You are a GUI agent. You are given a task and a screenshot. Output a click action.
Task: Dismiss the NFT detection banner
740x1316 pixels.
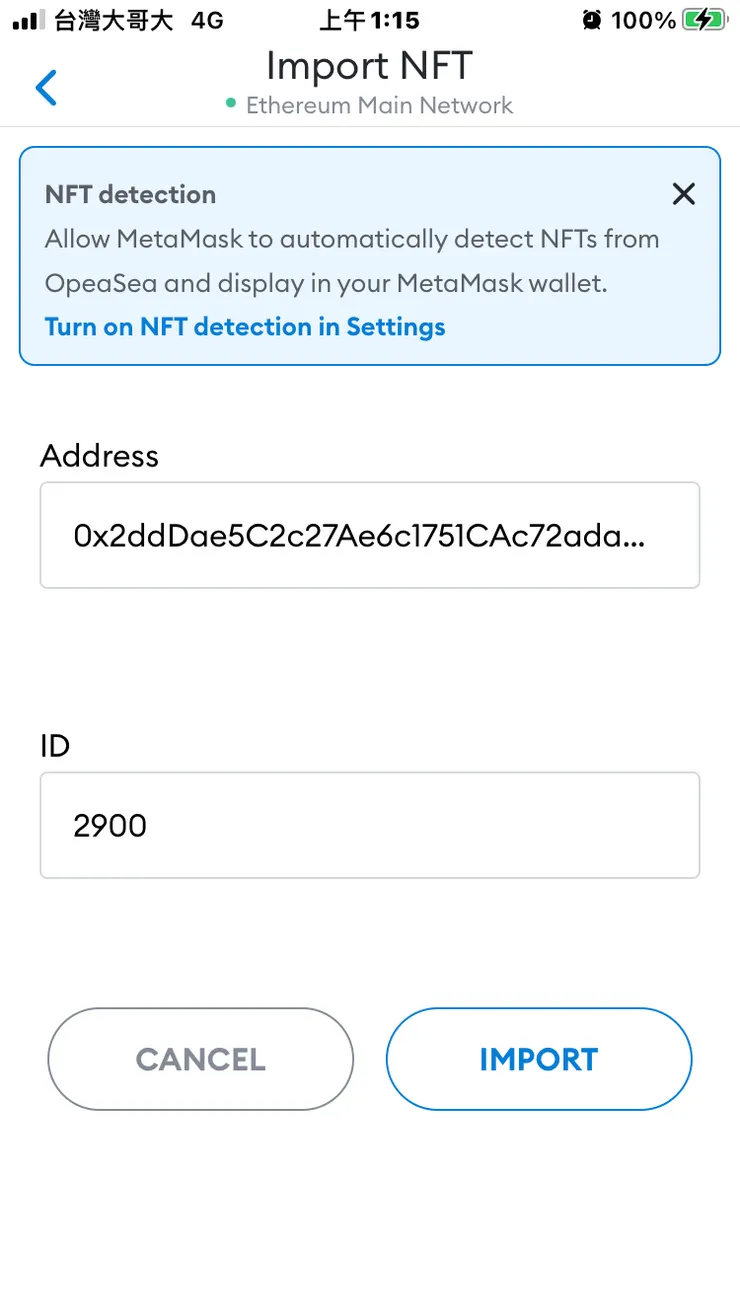(683, 194)
